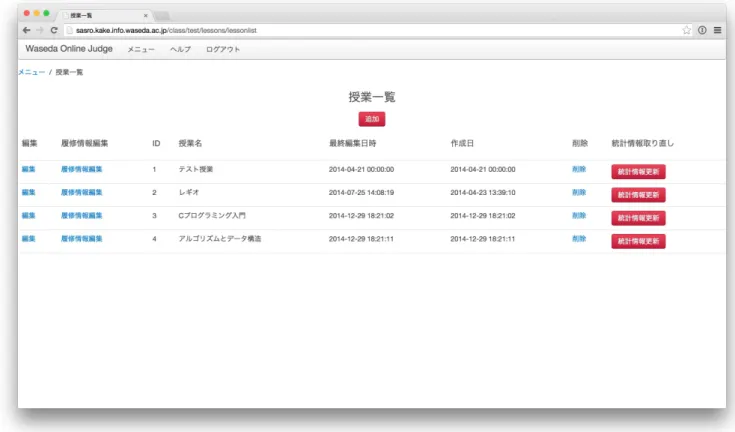Viewport: 735px width, 432px height.
Task: Click the 統計情報取り直し column header
Action: tap(643, 143)
